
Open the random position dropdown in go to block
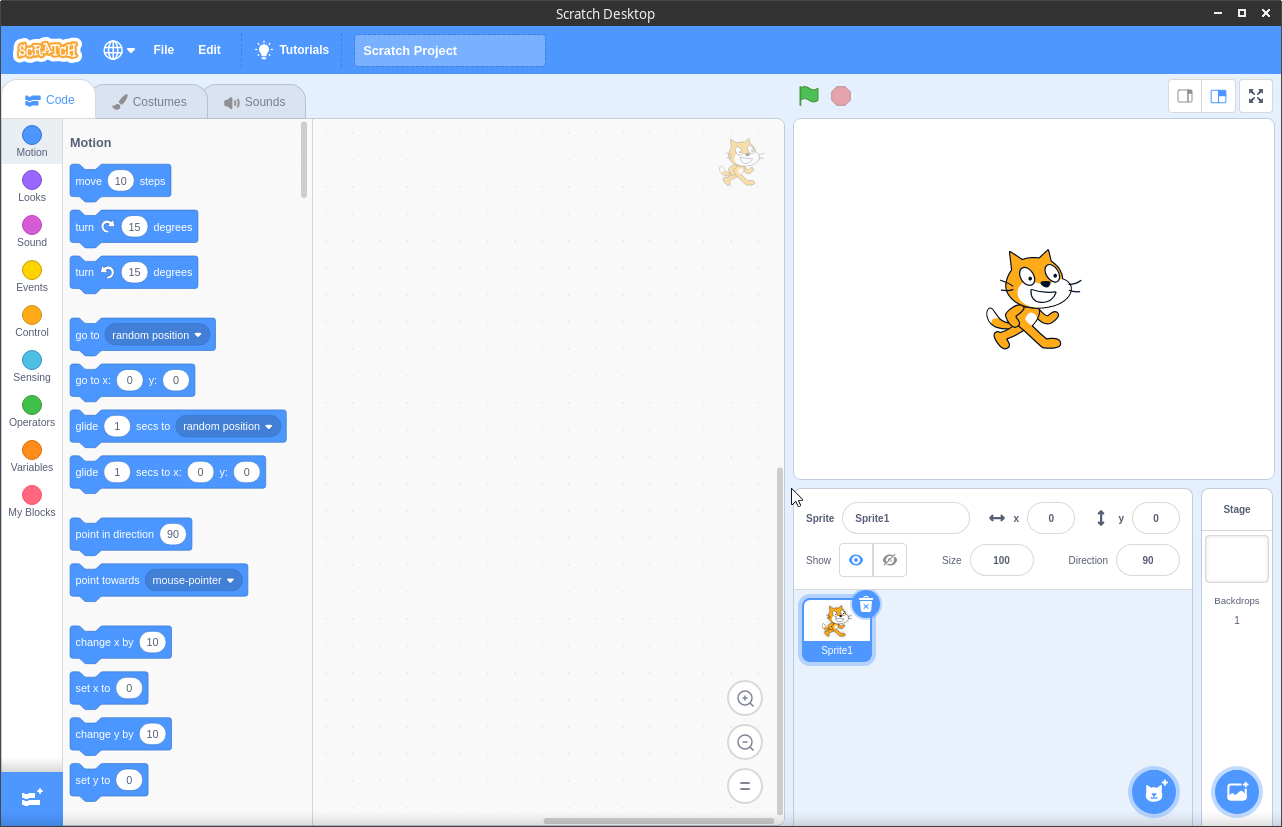[x=155, y=335]
